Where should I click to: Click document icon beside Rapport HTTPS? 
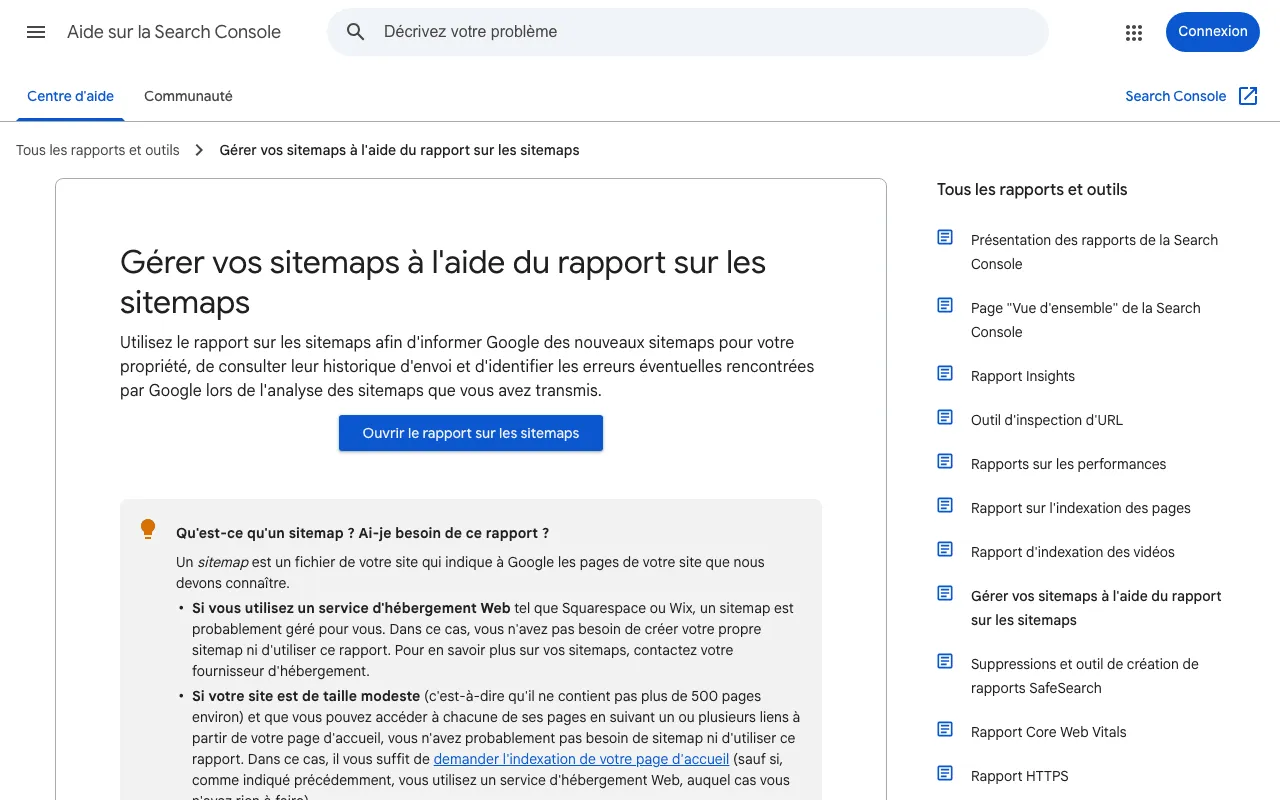coord(945,773)
